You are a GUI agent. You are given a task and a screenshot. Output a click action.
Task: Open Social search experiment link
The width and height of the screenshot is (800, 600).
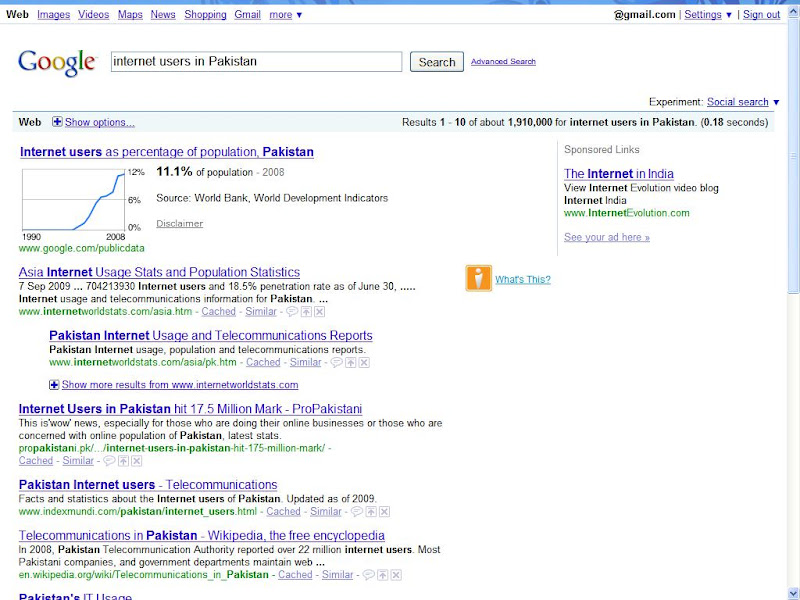point(737,102)
